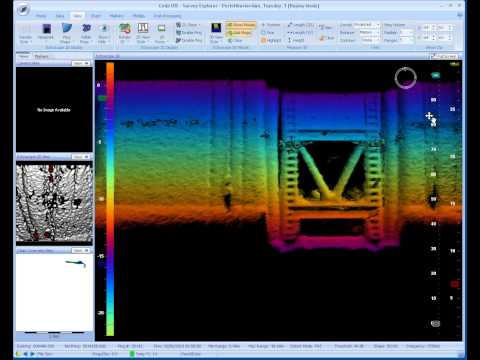Click the green frame 3D icon
Screen dimensions: 480x360
tap(161, 29)
